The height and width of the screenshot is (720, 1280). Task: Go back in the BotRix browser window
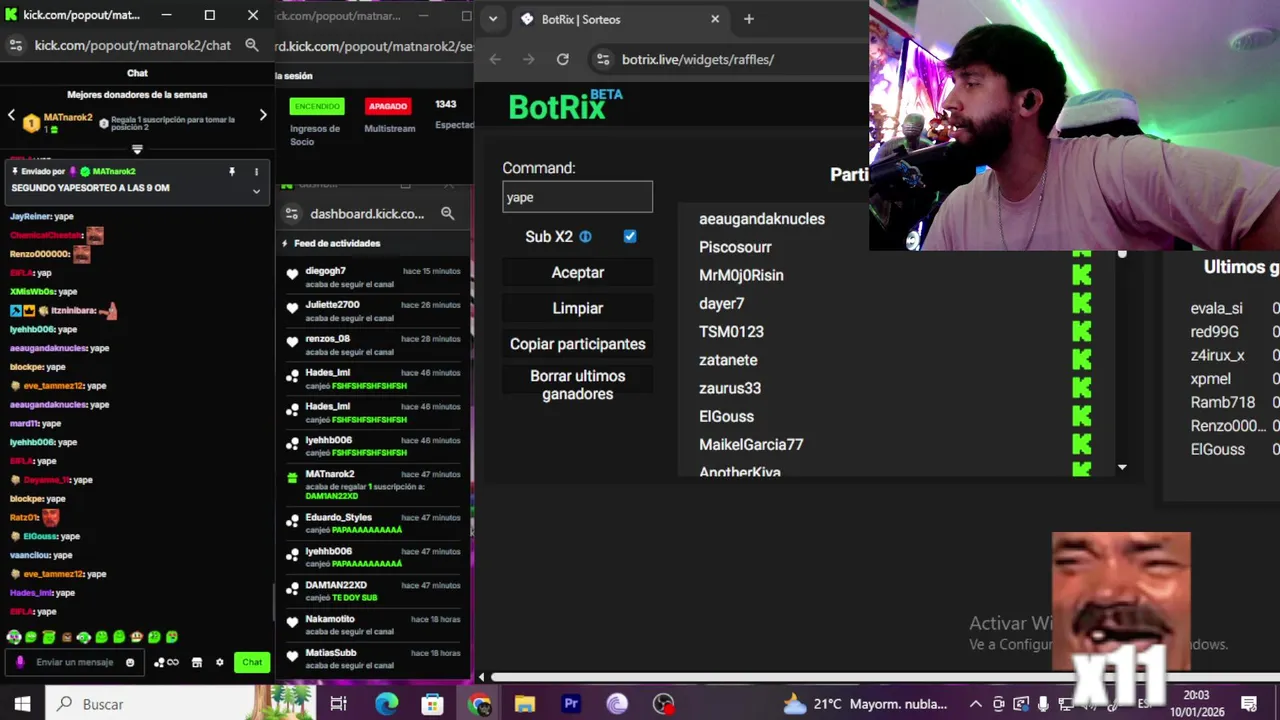pyautogui.click(x=495, y=59)
